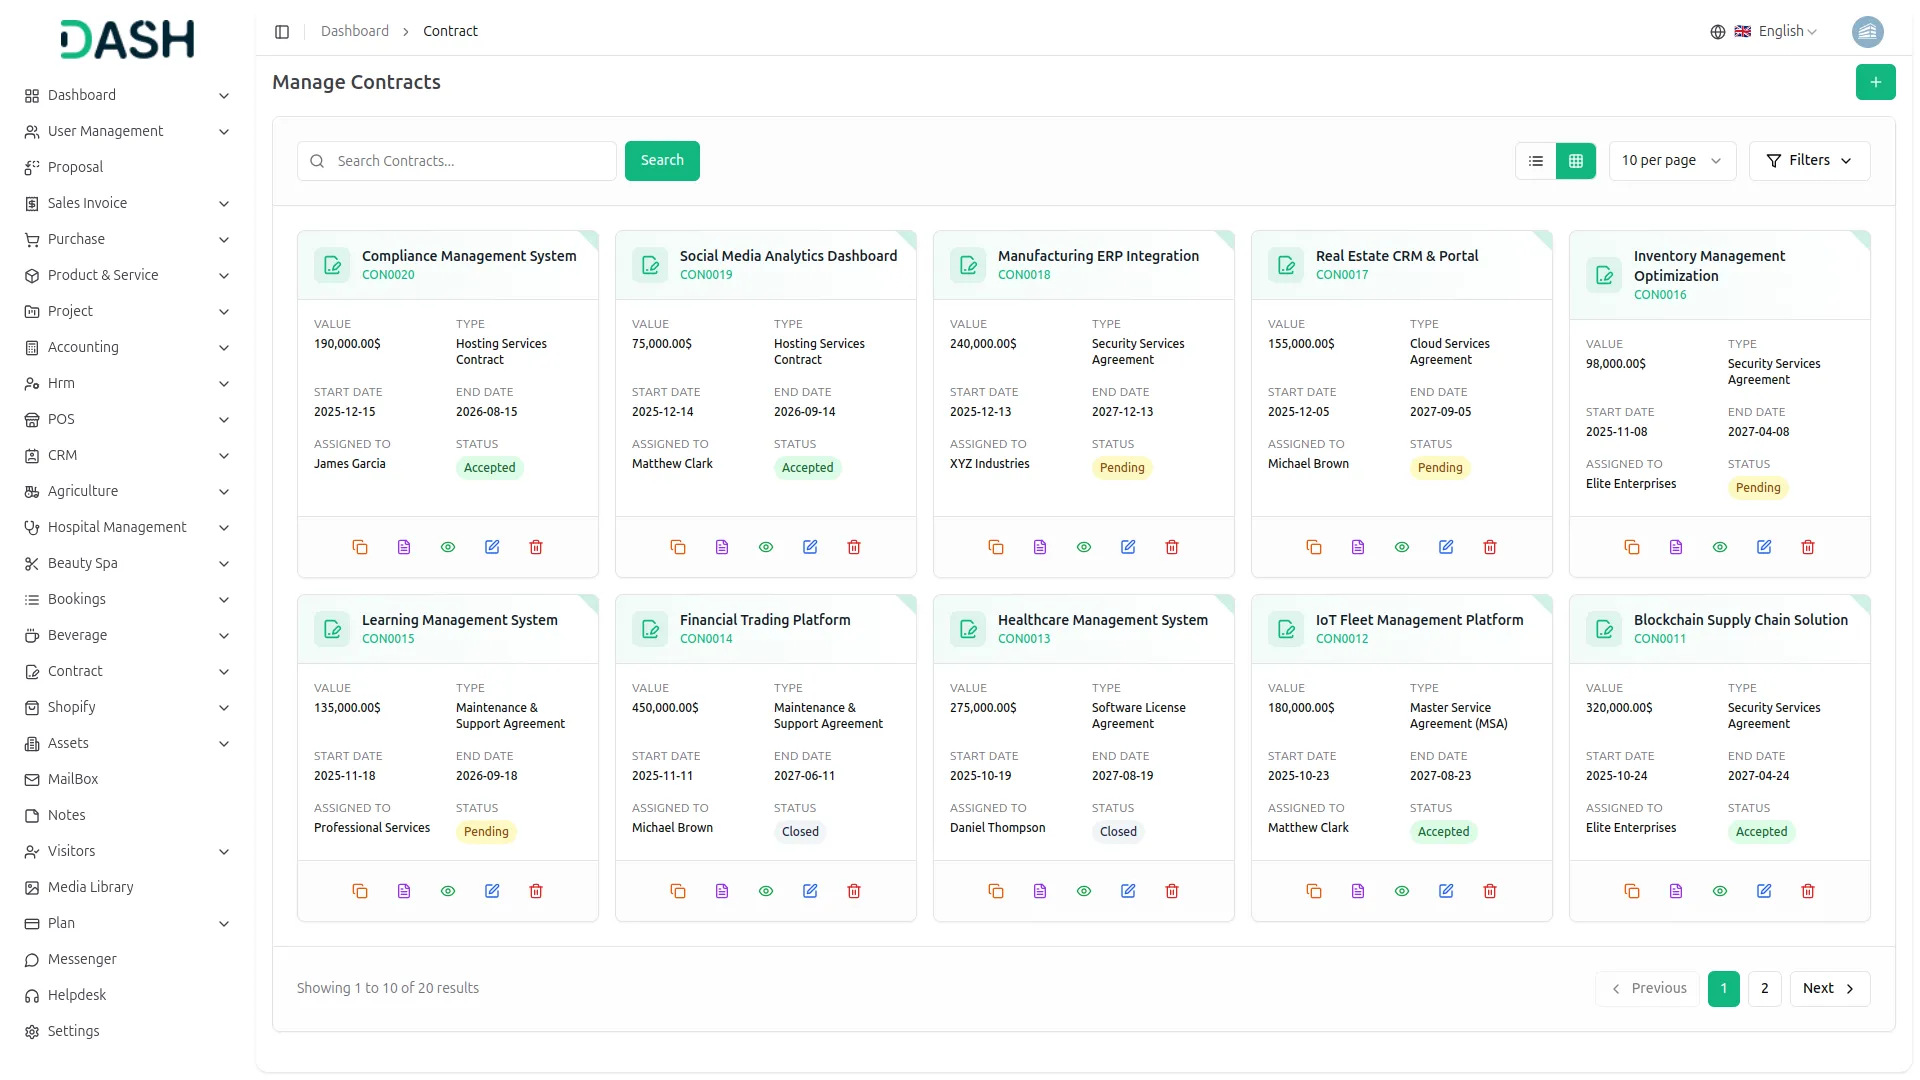The width and height of the screenshot is (1920, 1080).
Task: Click the Accepted status badge on IoT Fleet card
Action: (x=1443, y=832)
